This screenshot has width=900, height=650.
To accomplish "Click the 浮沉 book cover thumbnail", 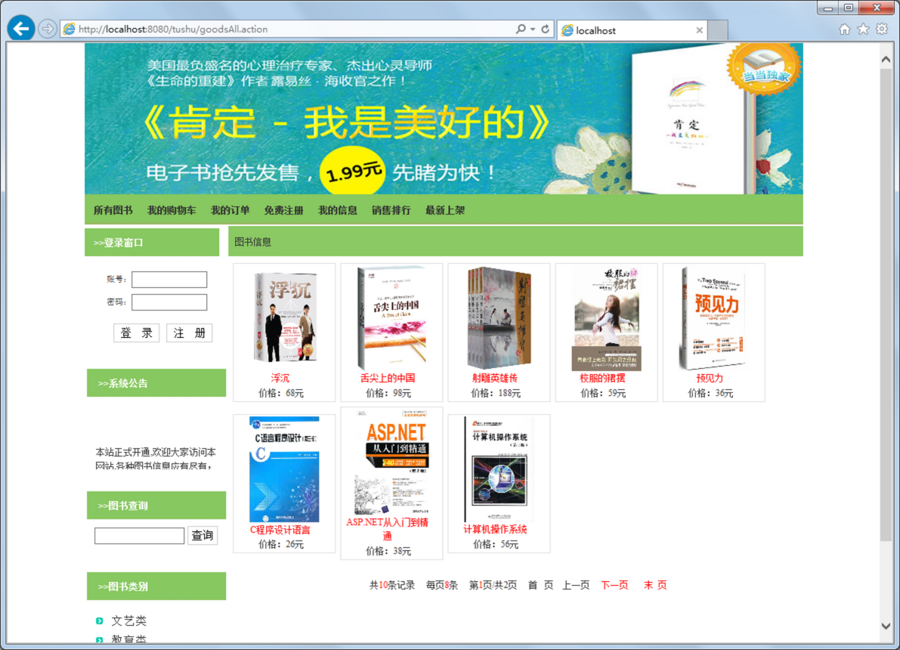I will coord(284,317).
